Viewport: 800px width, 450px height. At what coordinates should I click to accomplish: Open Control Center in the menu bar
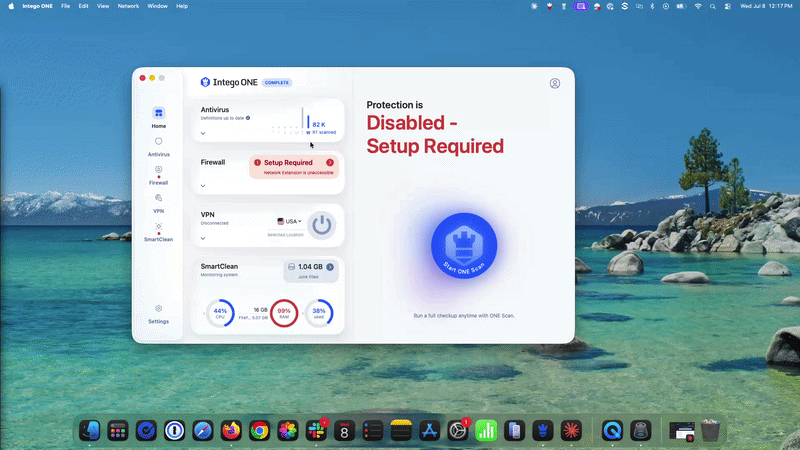point(728,6)
